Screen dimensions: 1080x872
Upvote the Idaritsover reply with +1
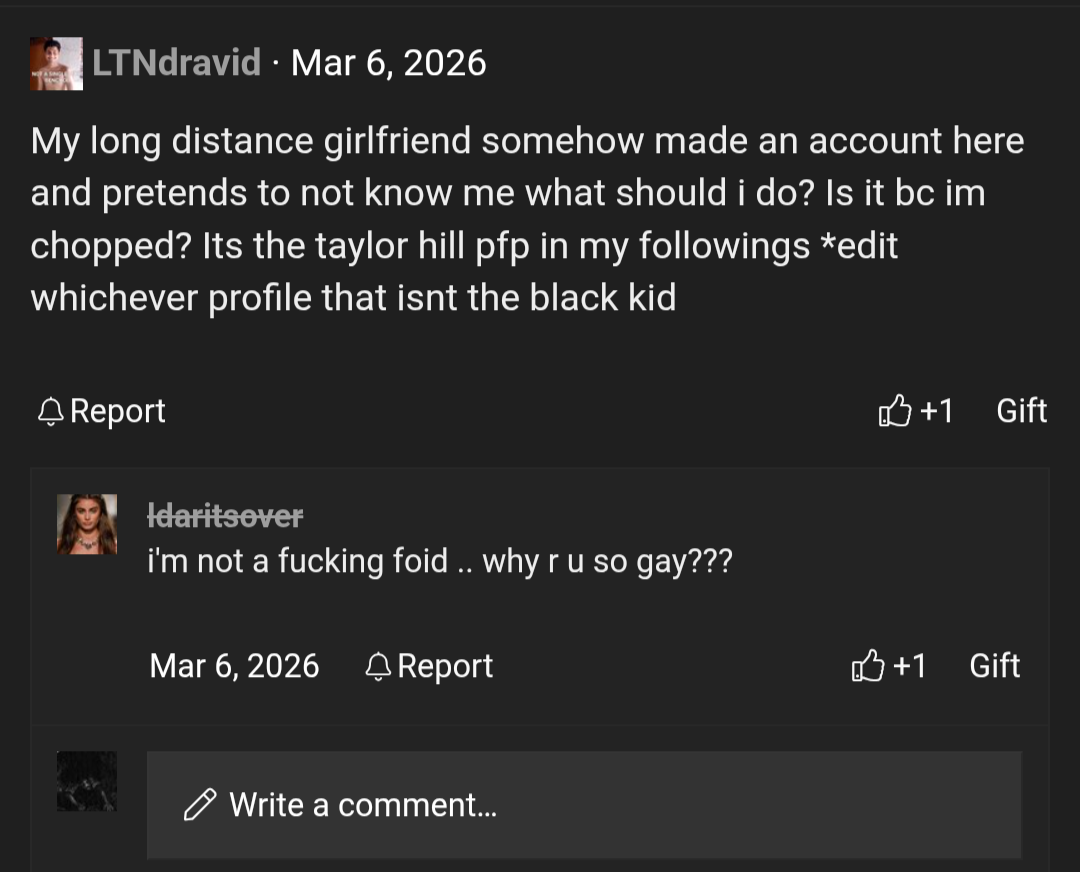pyautogui.click(x=889, y=666)
